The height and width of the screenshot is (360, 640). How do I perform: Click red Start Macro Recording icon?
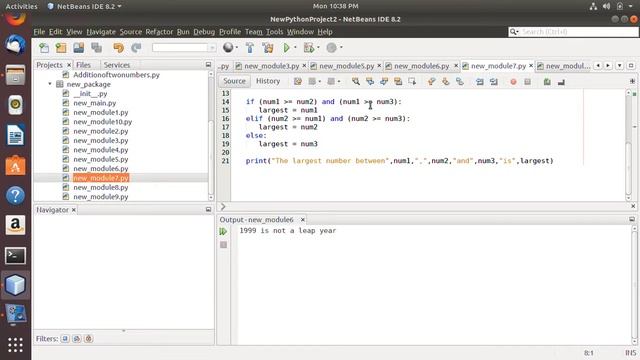pos(513,82)
